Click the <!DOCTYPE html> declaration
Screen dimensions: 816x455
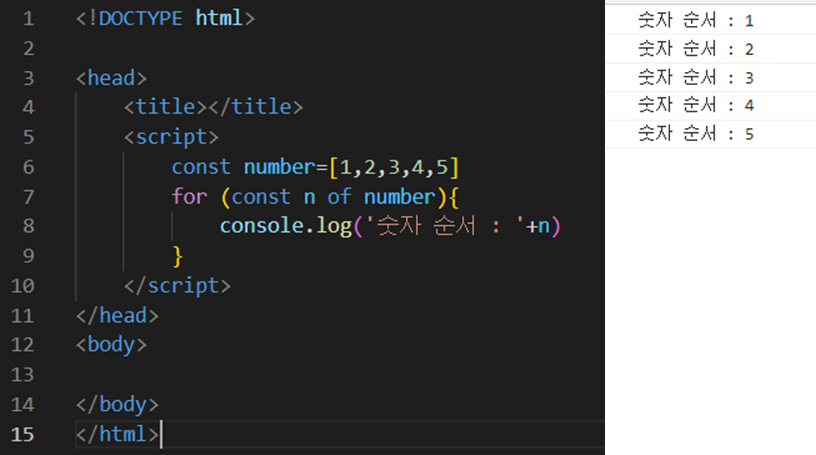(165, 19)
